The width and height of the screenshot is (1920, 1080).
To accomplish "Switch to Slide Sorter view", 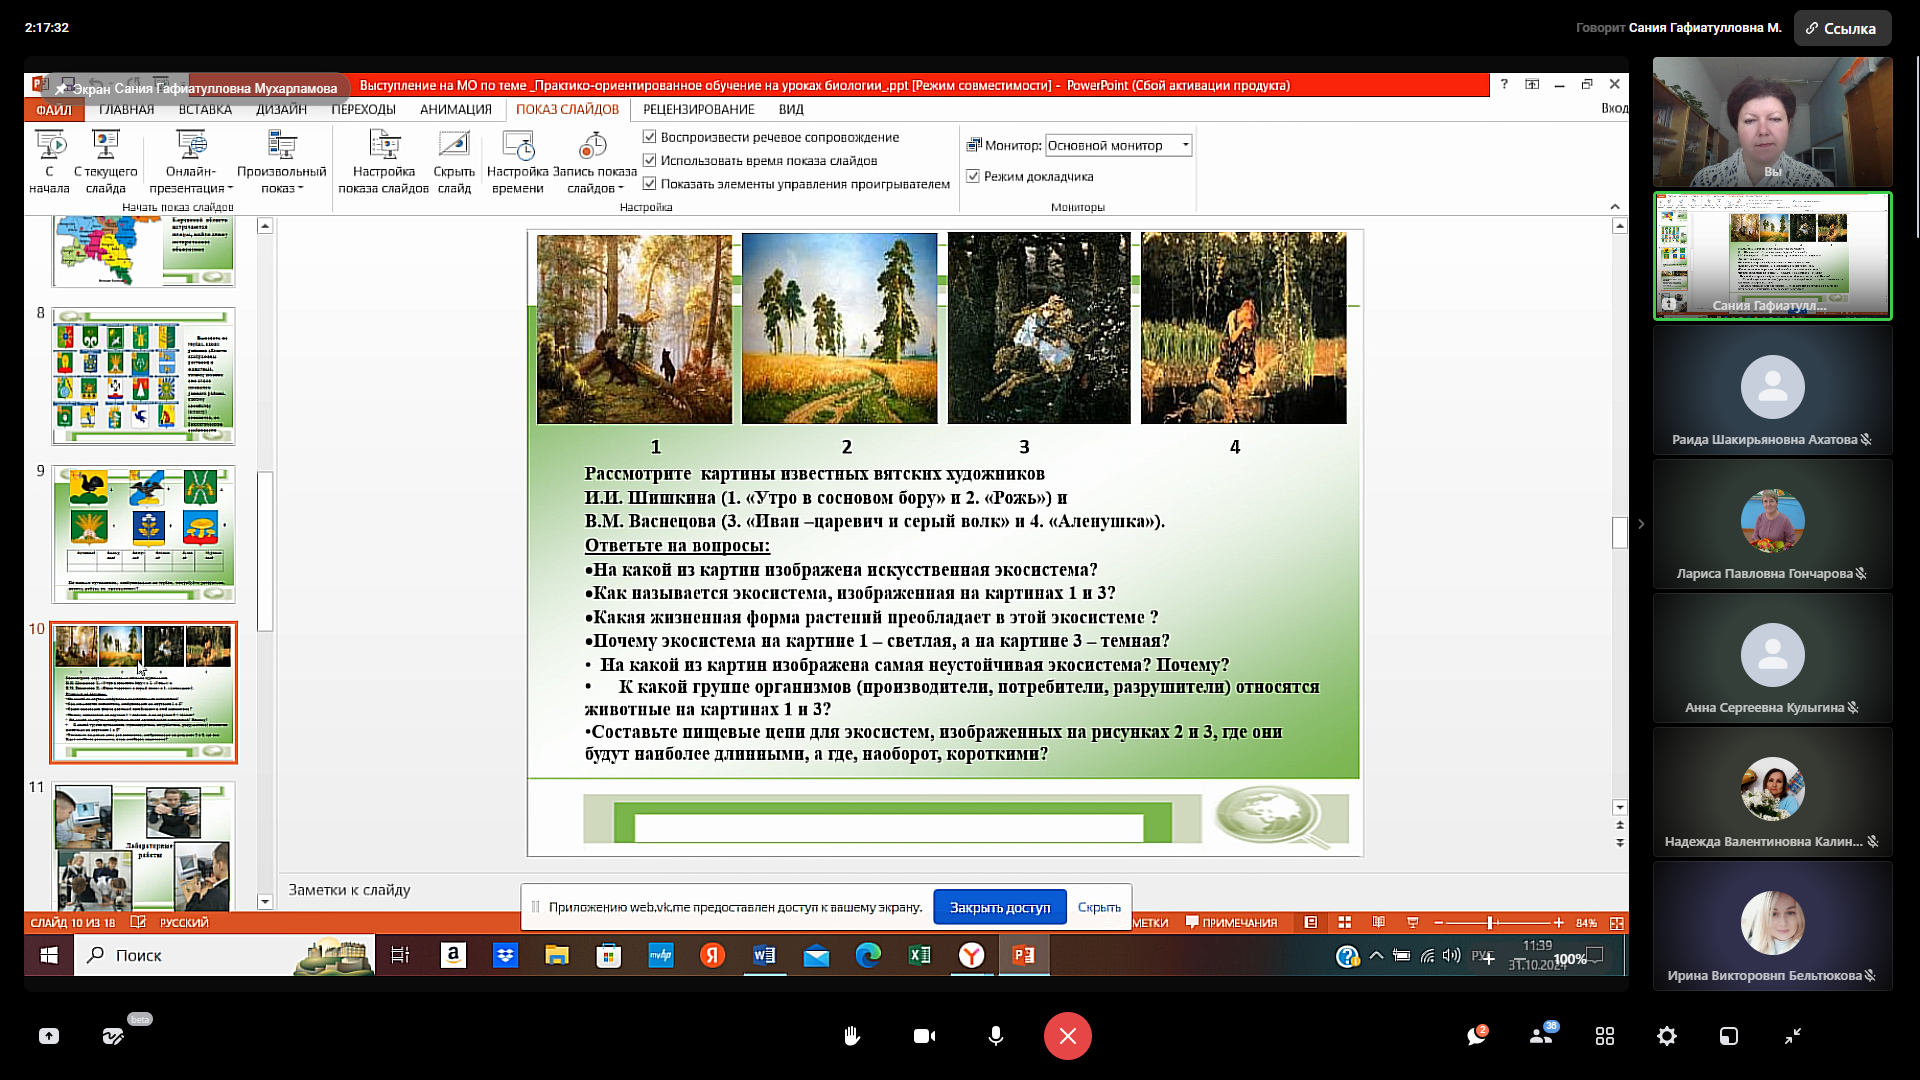I will pyautogui.click(x=1345, y=922).
